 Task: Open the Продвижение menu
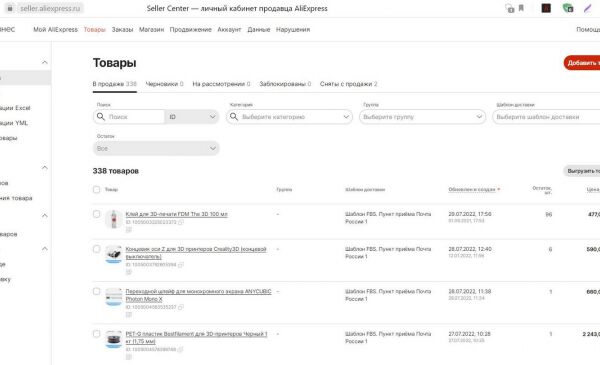click(191, 29)
